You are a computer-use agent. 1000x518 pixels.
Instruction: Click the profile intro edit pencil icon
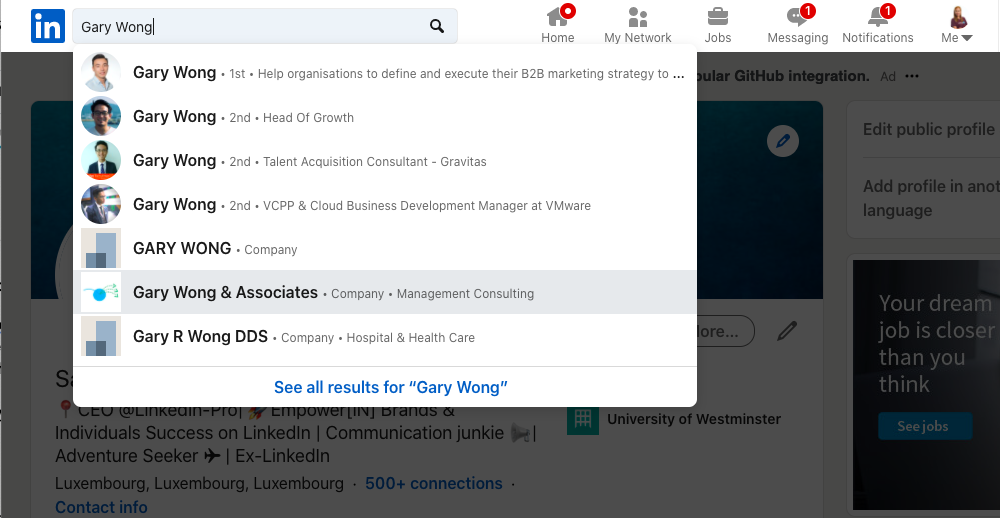pyautogui.click(x=787, y=331)
